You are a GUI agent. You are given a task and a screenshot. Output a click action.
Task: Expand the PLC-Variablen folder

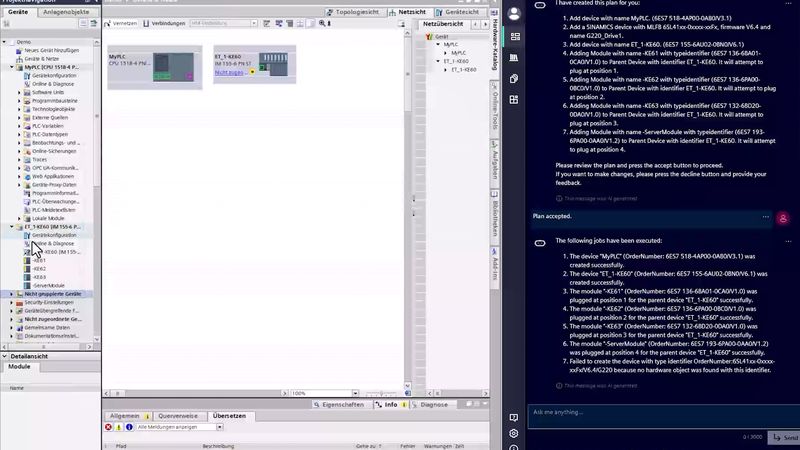pyautogui.click(x=19, y=126)
